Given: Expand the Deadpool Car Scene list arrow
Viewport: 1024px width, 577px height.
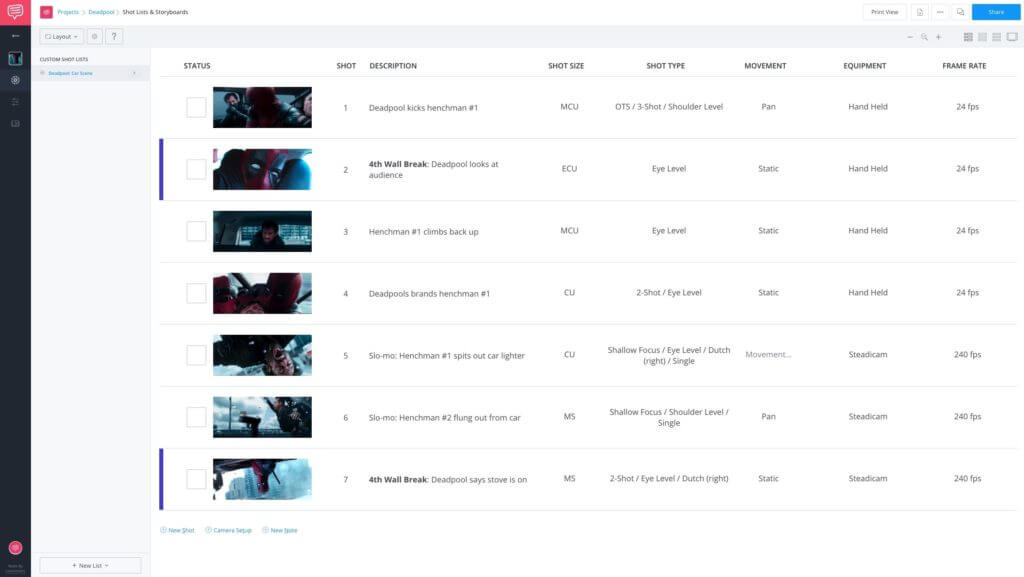Looking at the screenshot, I should [134, 73].
